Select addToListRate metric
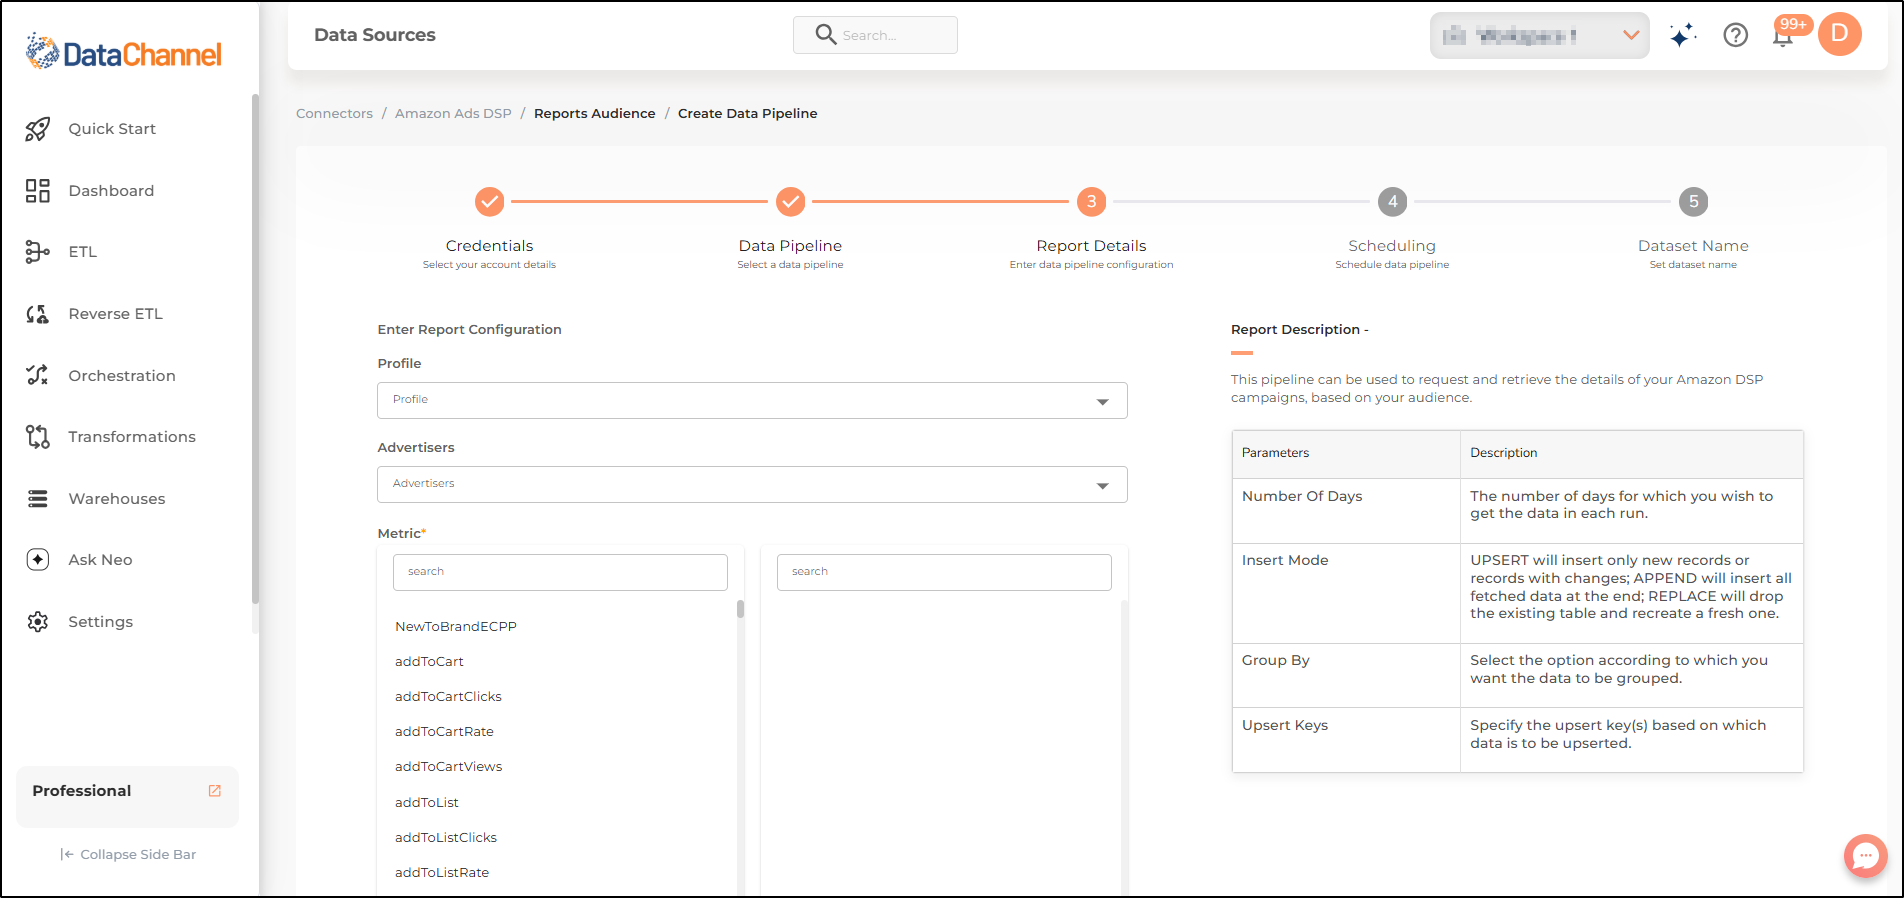This screenshot has width=1904, height=898. [442, 873]
